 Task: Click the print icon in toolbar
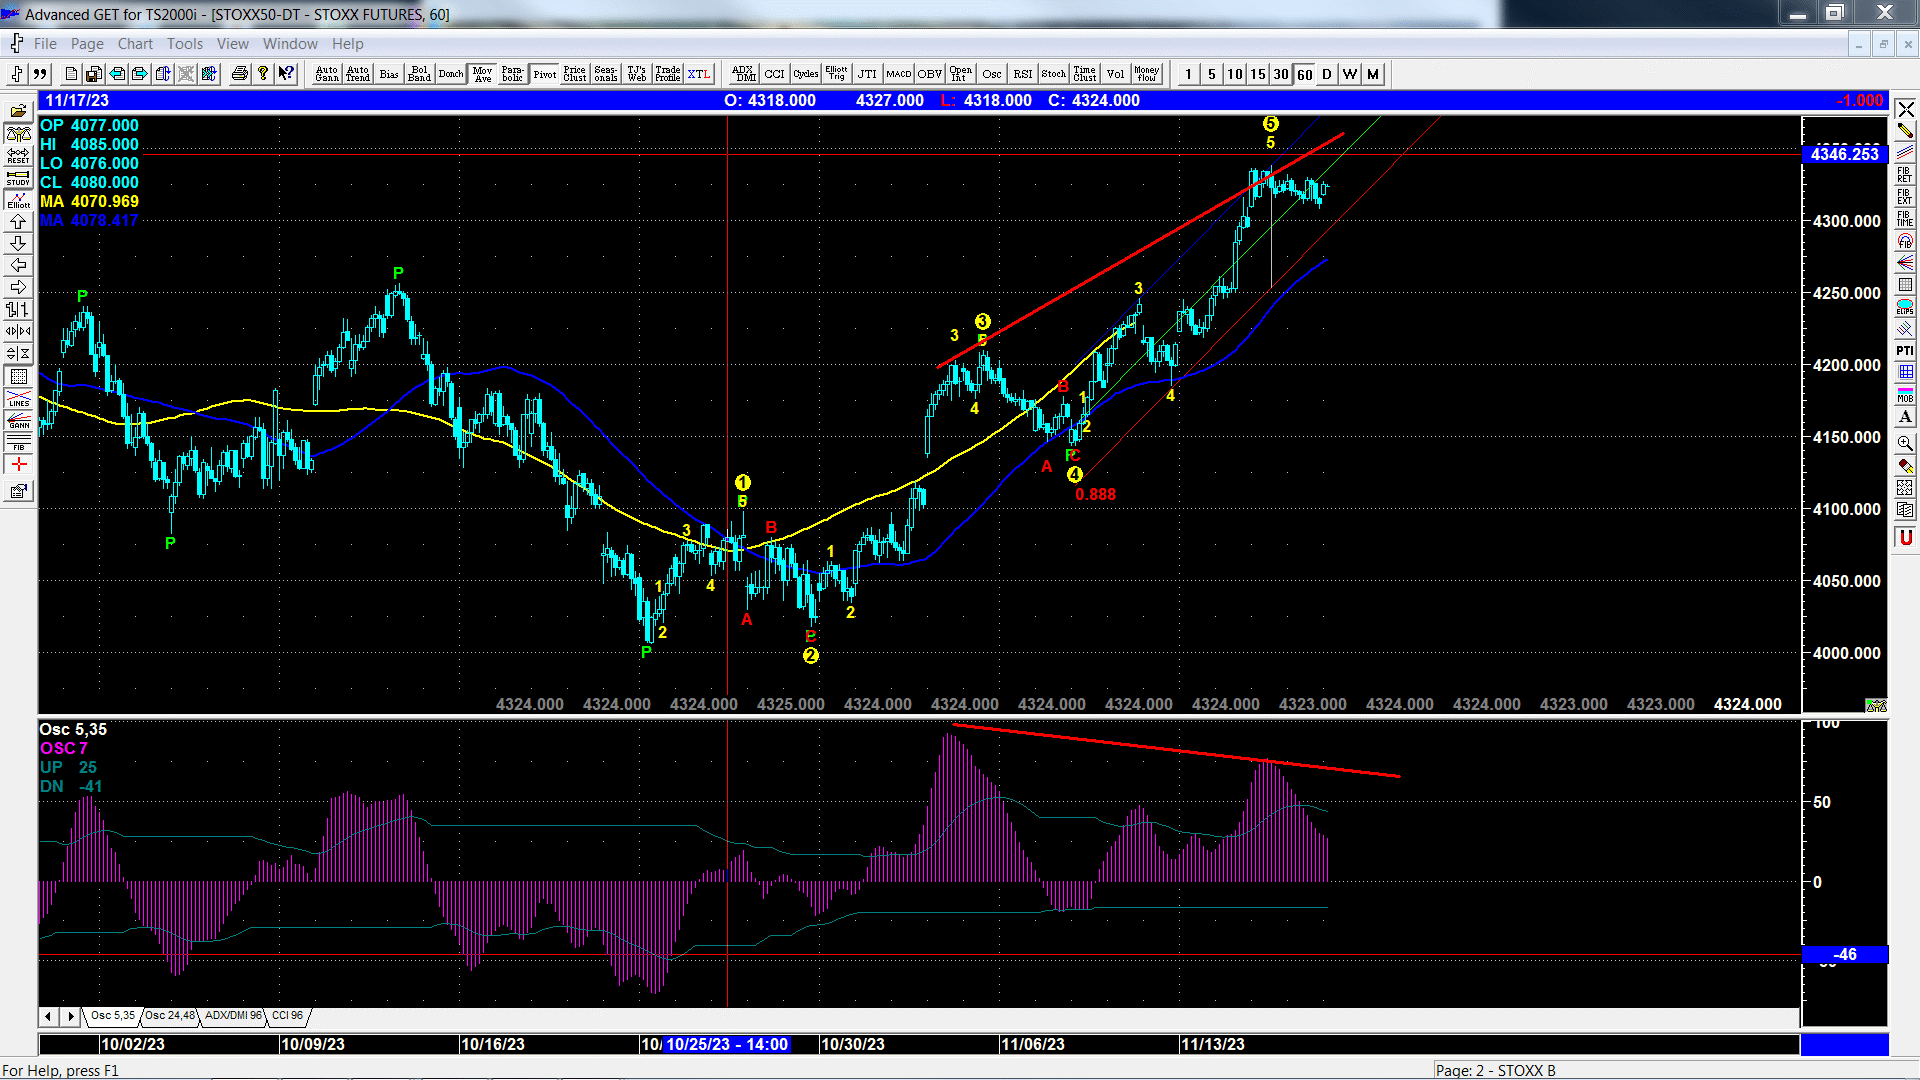coord(240,74)
